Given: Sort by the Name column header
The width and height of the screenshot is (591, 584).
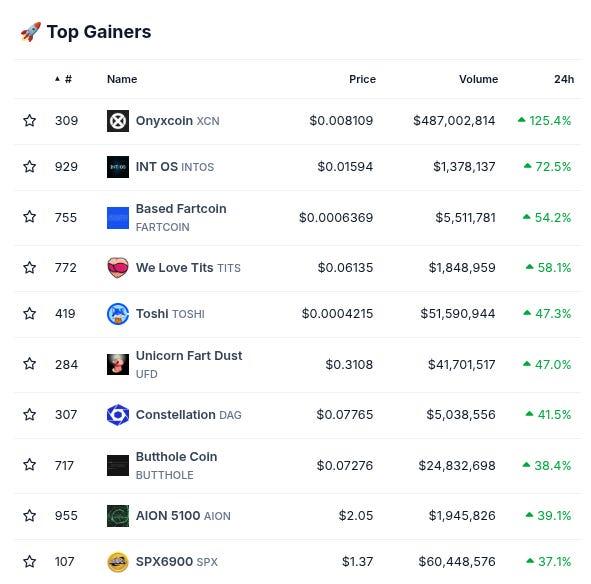Looking at the screenshot, I should 122,79.
